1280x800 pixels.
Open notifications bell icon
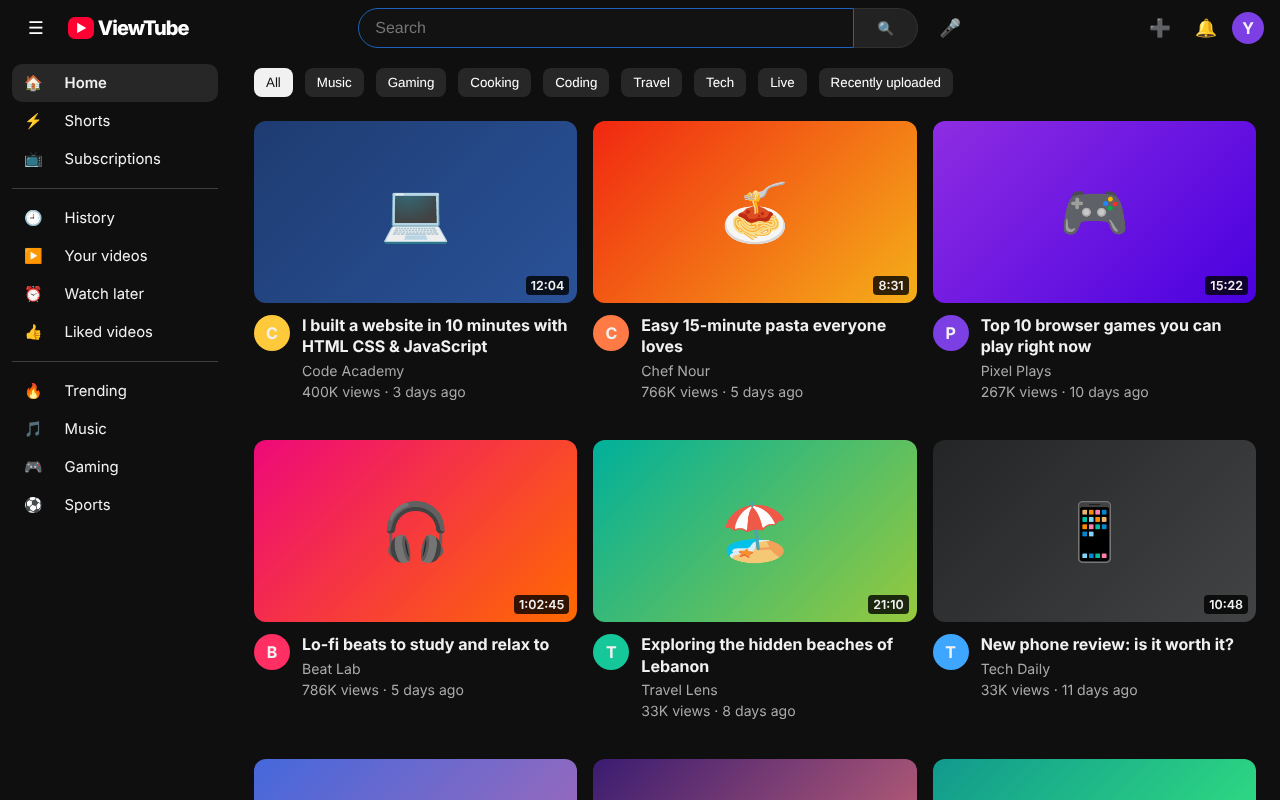tap(1206, 28)
